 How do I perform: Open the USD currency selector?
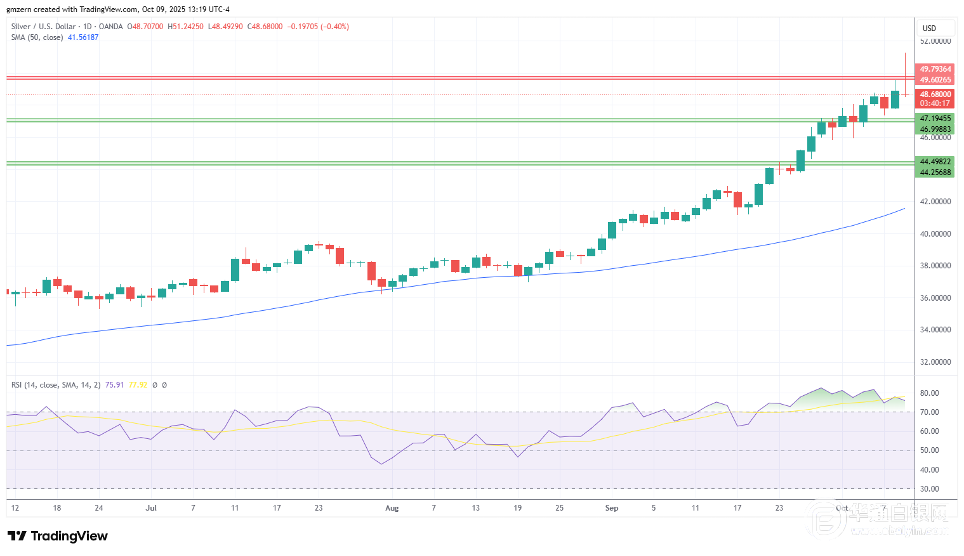[927, 28]
